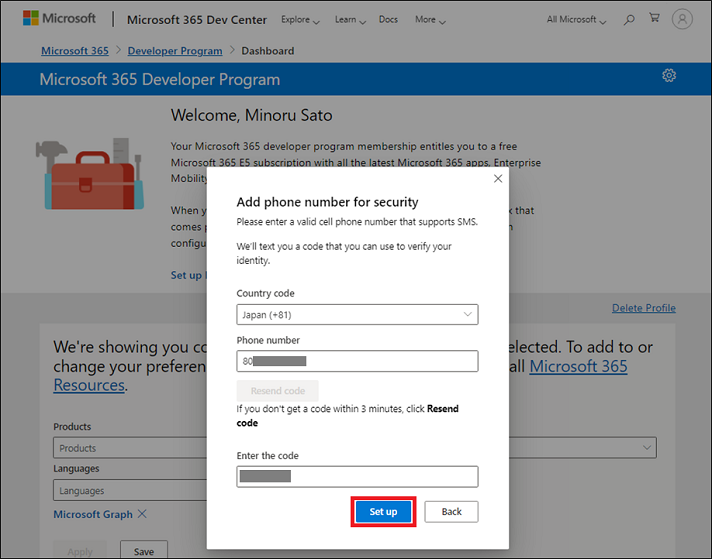Image resolution: width=712 pixels, height=559 pixels.
Task: Click the Phone number input field
Action: [357, 361]
